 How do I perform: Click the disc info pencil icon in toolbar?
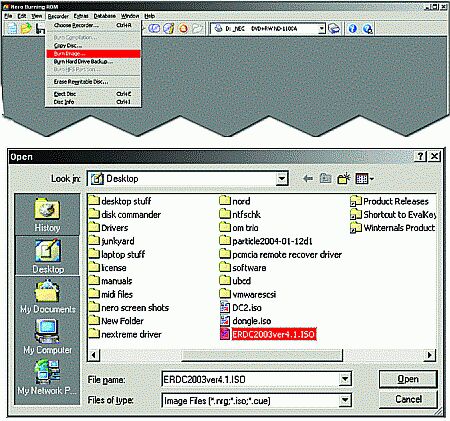tap(169, 29)
